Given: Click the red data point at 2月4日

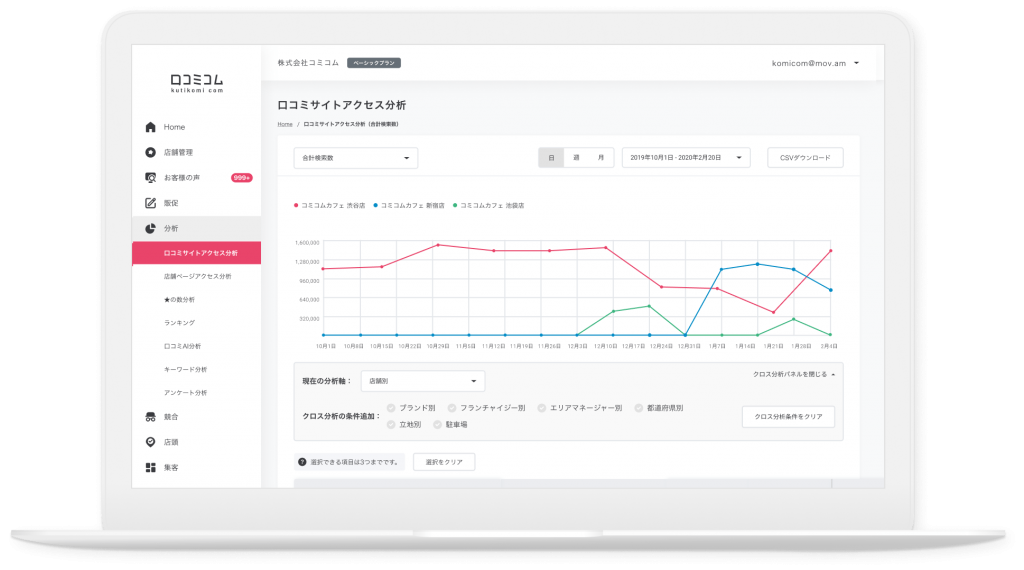Looking at the screenshot, I should click(x=831, y=251).
